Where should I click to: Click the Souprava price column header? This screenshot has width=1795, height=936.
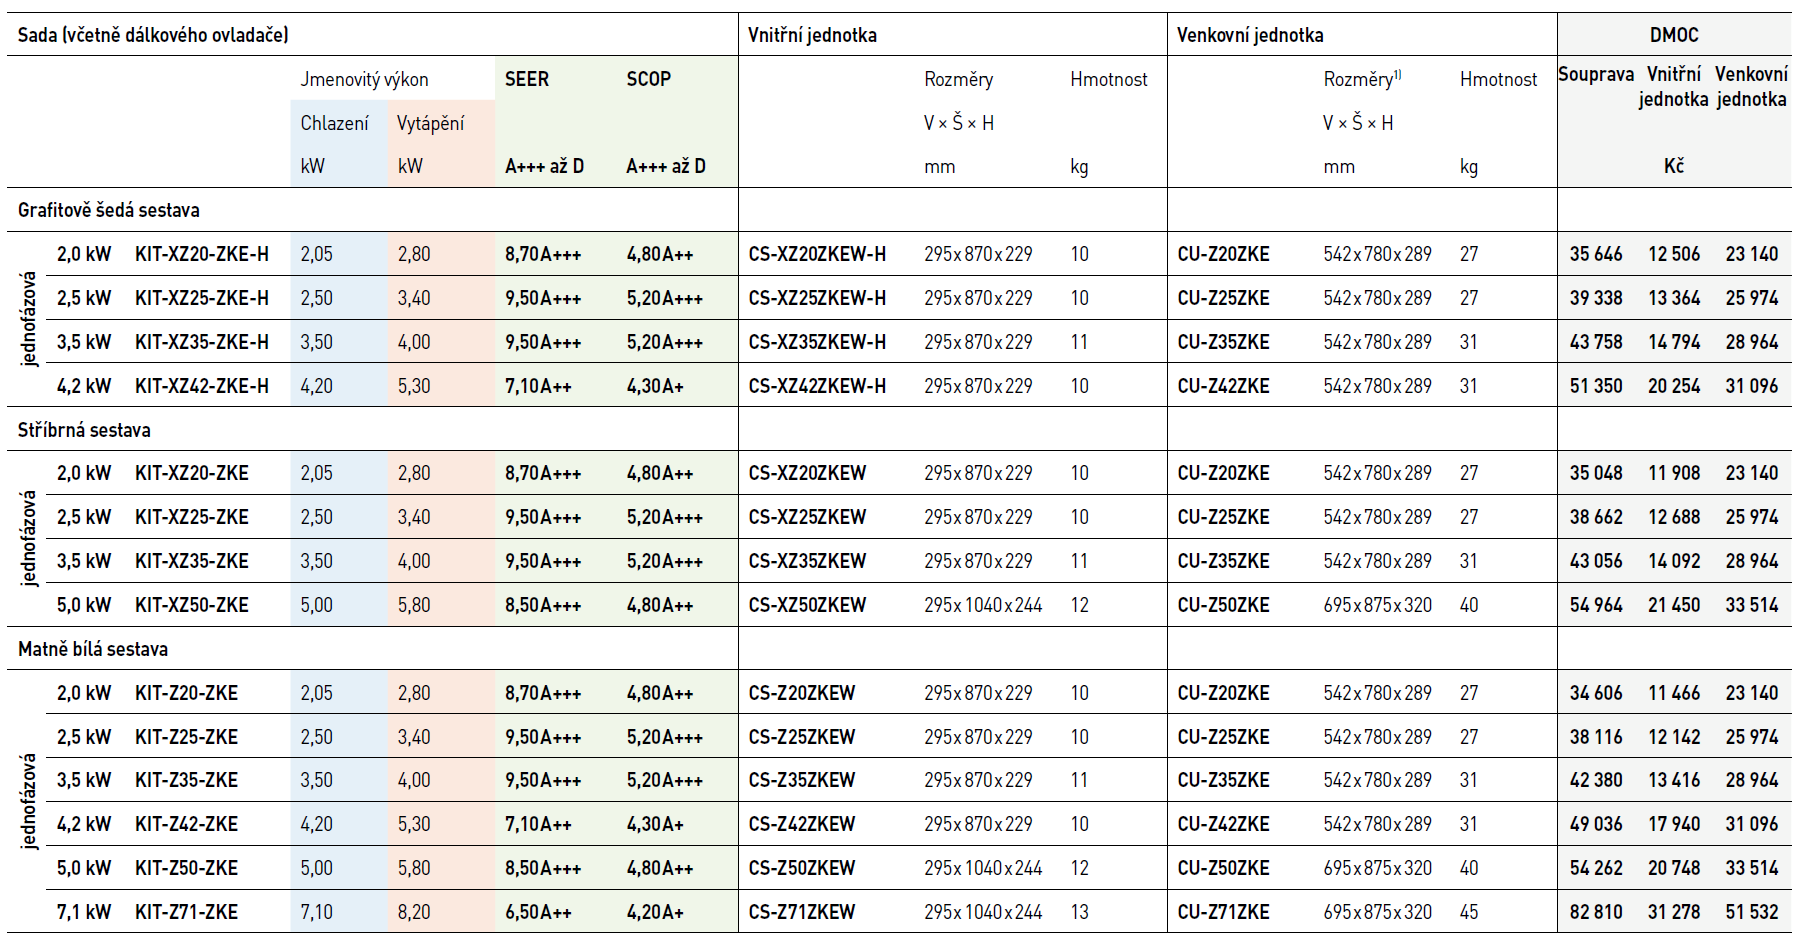pos(1595,75)
